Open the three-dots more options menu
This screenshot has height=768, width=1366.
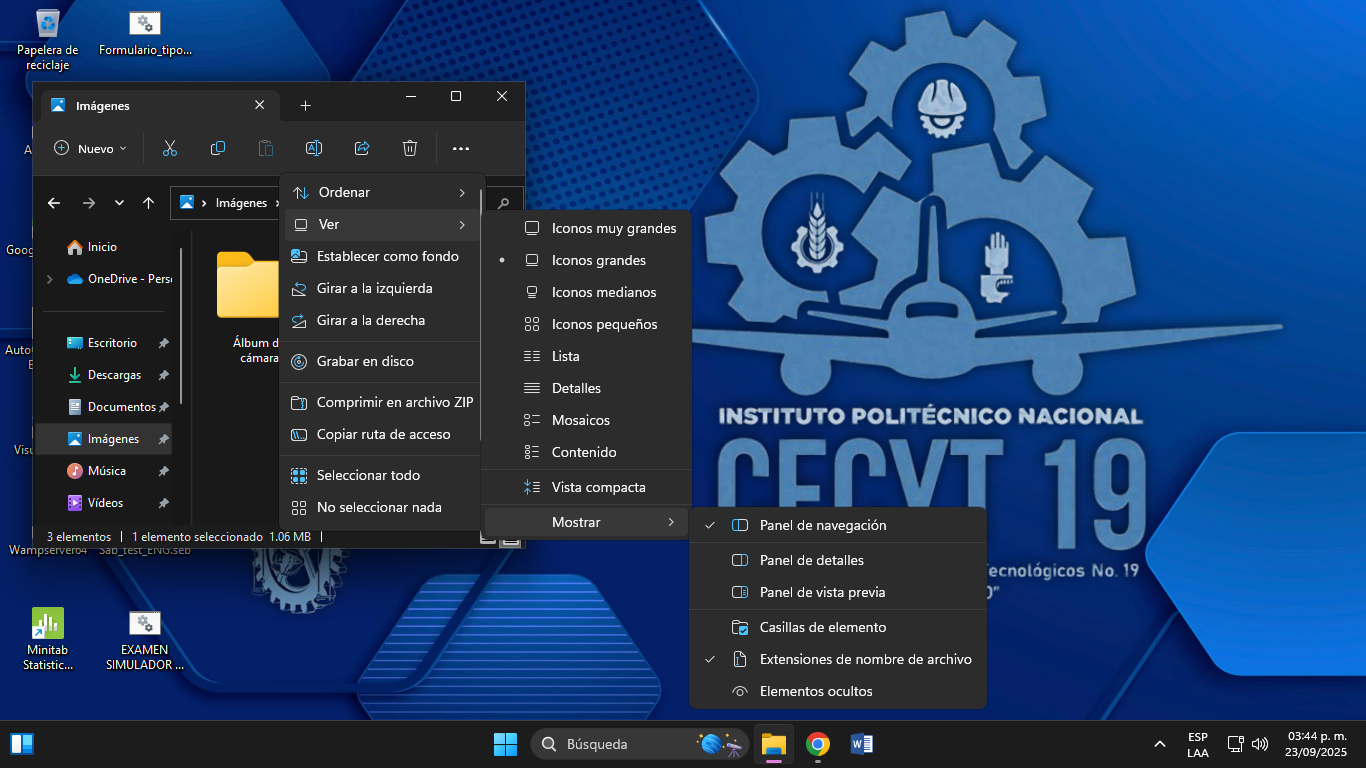(461, 148)
